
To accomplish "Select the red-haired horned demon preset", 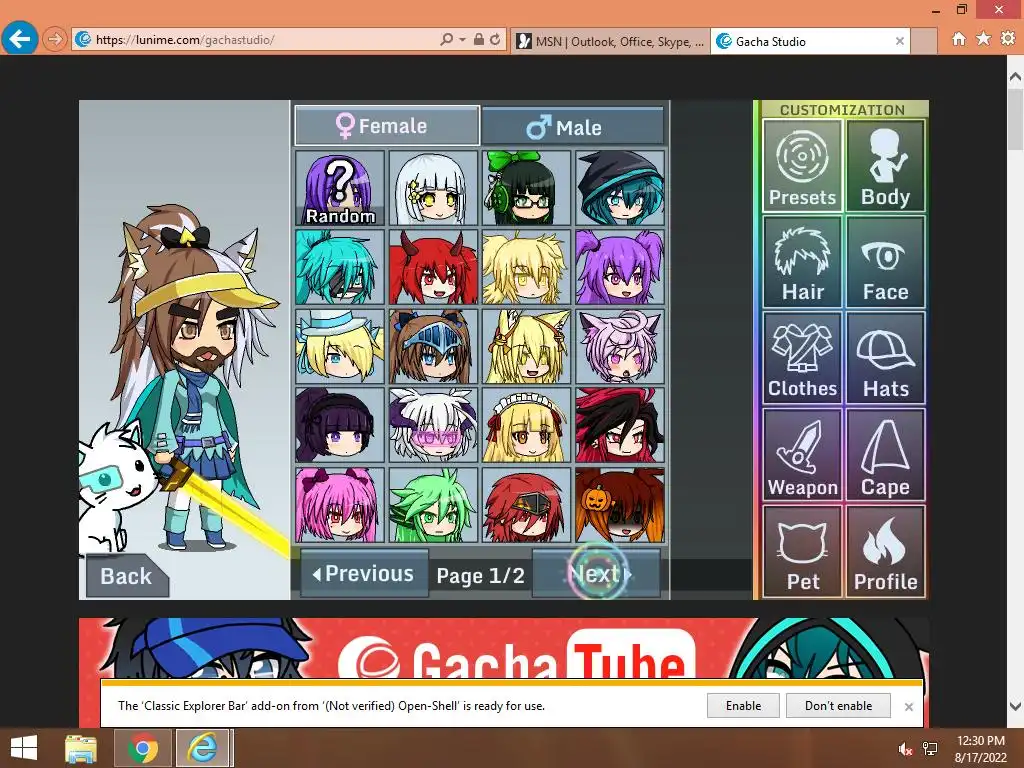I will (433, 267).
